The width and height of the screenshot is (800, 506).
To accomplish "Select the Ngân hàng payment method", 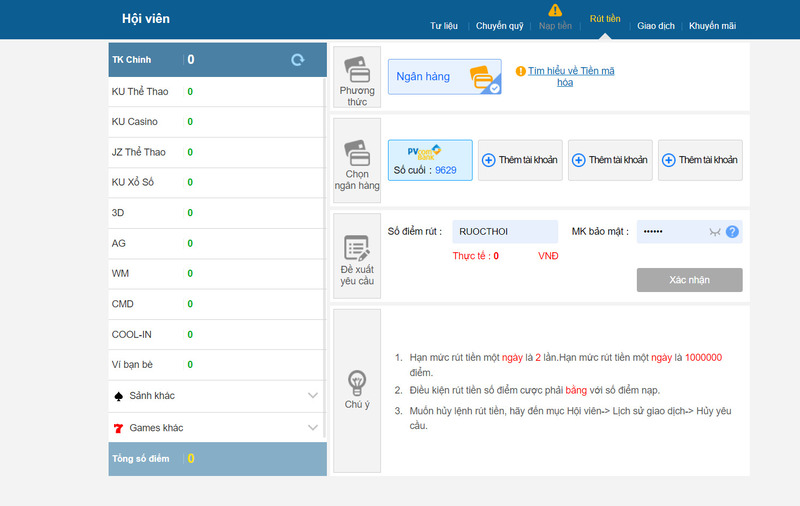I will tap(444, 76).
